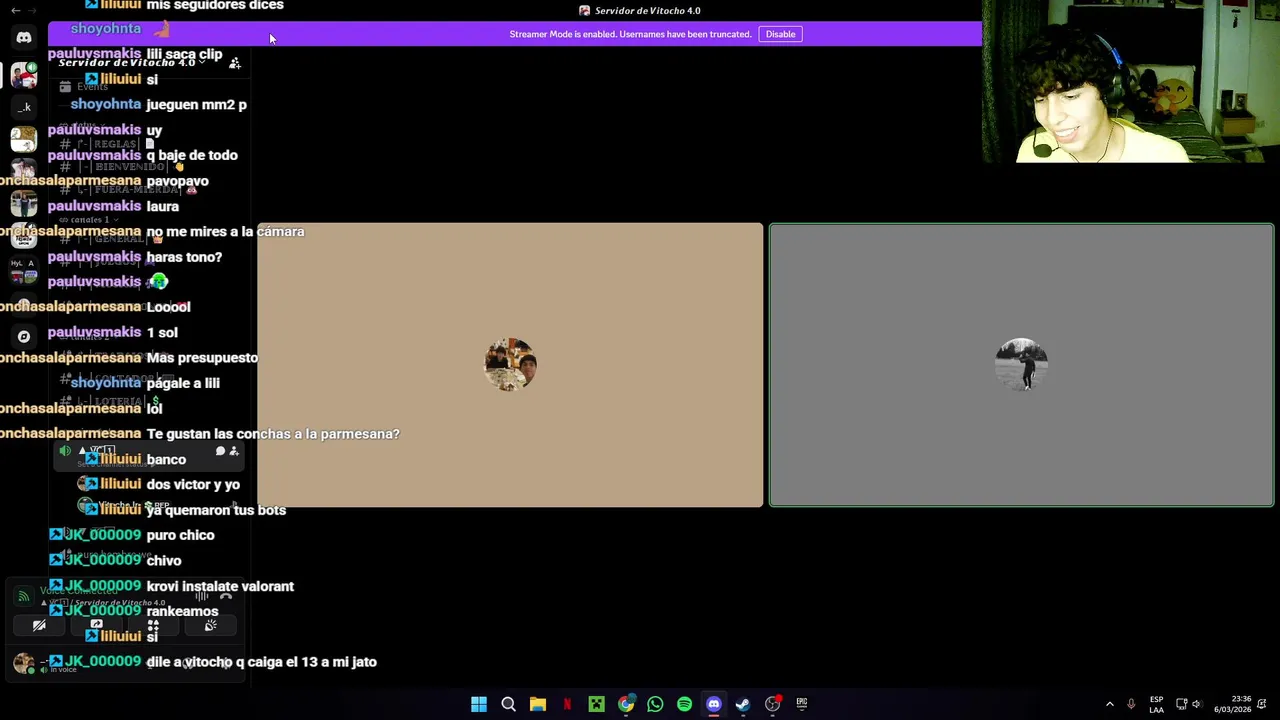Click the right gray participant video tile

pyautogui.click(x=1021, y=365)
